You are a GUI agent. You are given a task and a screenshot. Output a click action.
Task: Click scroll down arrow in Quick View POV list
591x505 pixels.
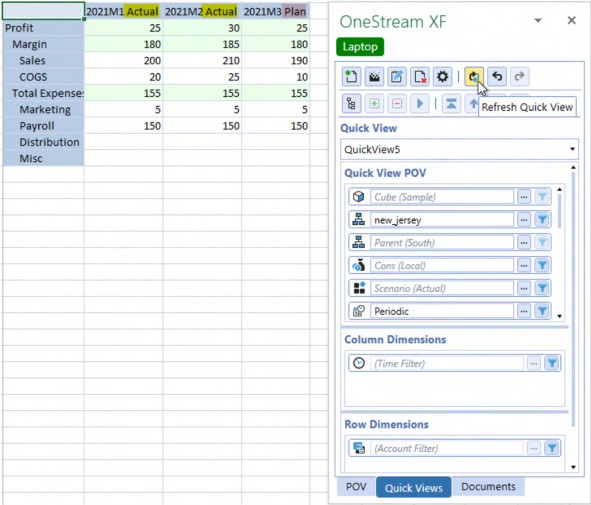(x=559, y=316)
